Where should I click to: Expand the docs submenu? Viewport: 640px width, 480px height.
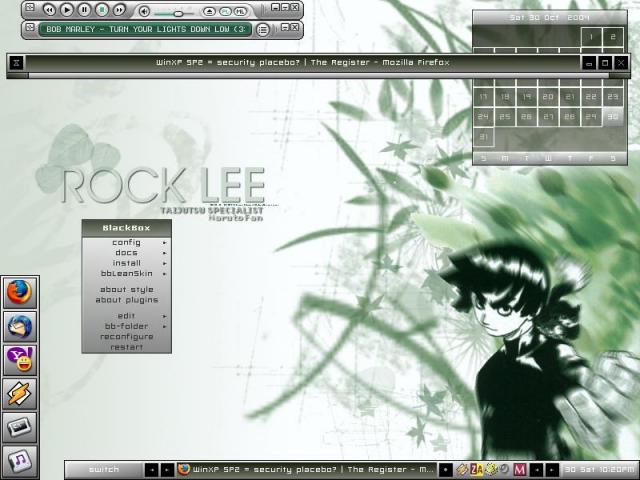[x=127, y=253]
